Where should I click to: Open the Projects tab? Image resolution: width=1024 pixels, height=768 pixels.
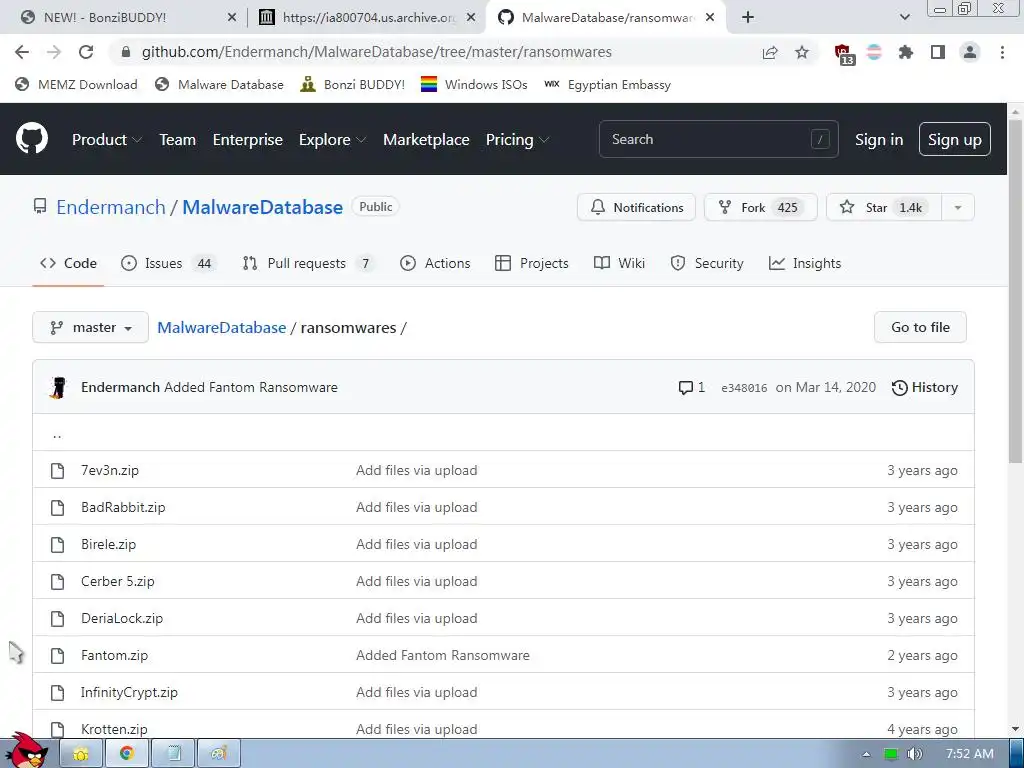pyautogui.click(x=532, y=263)
